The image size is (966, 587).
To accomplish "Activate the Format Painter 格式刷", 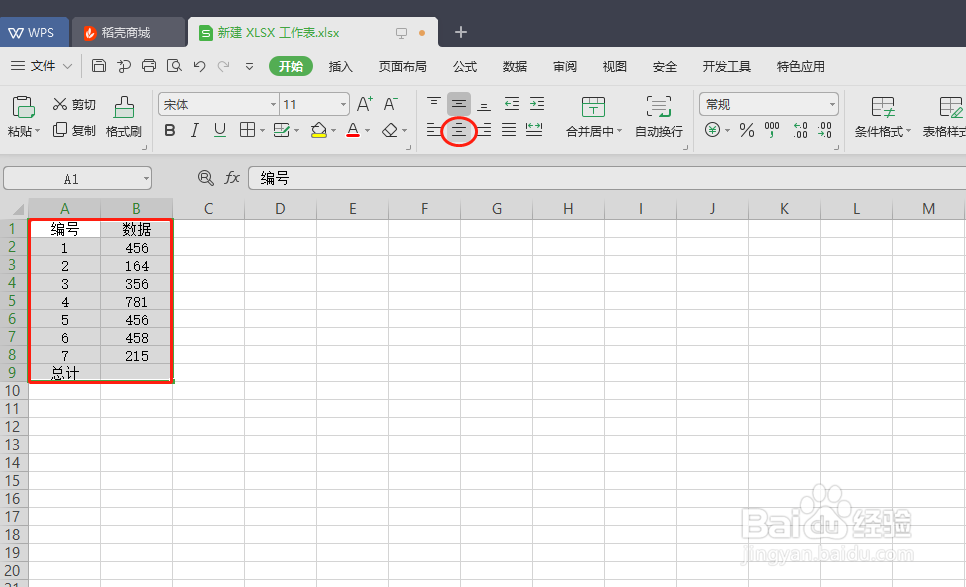I will (124, 116).
